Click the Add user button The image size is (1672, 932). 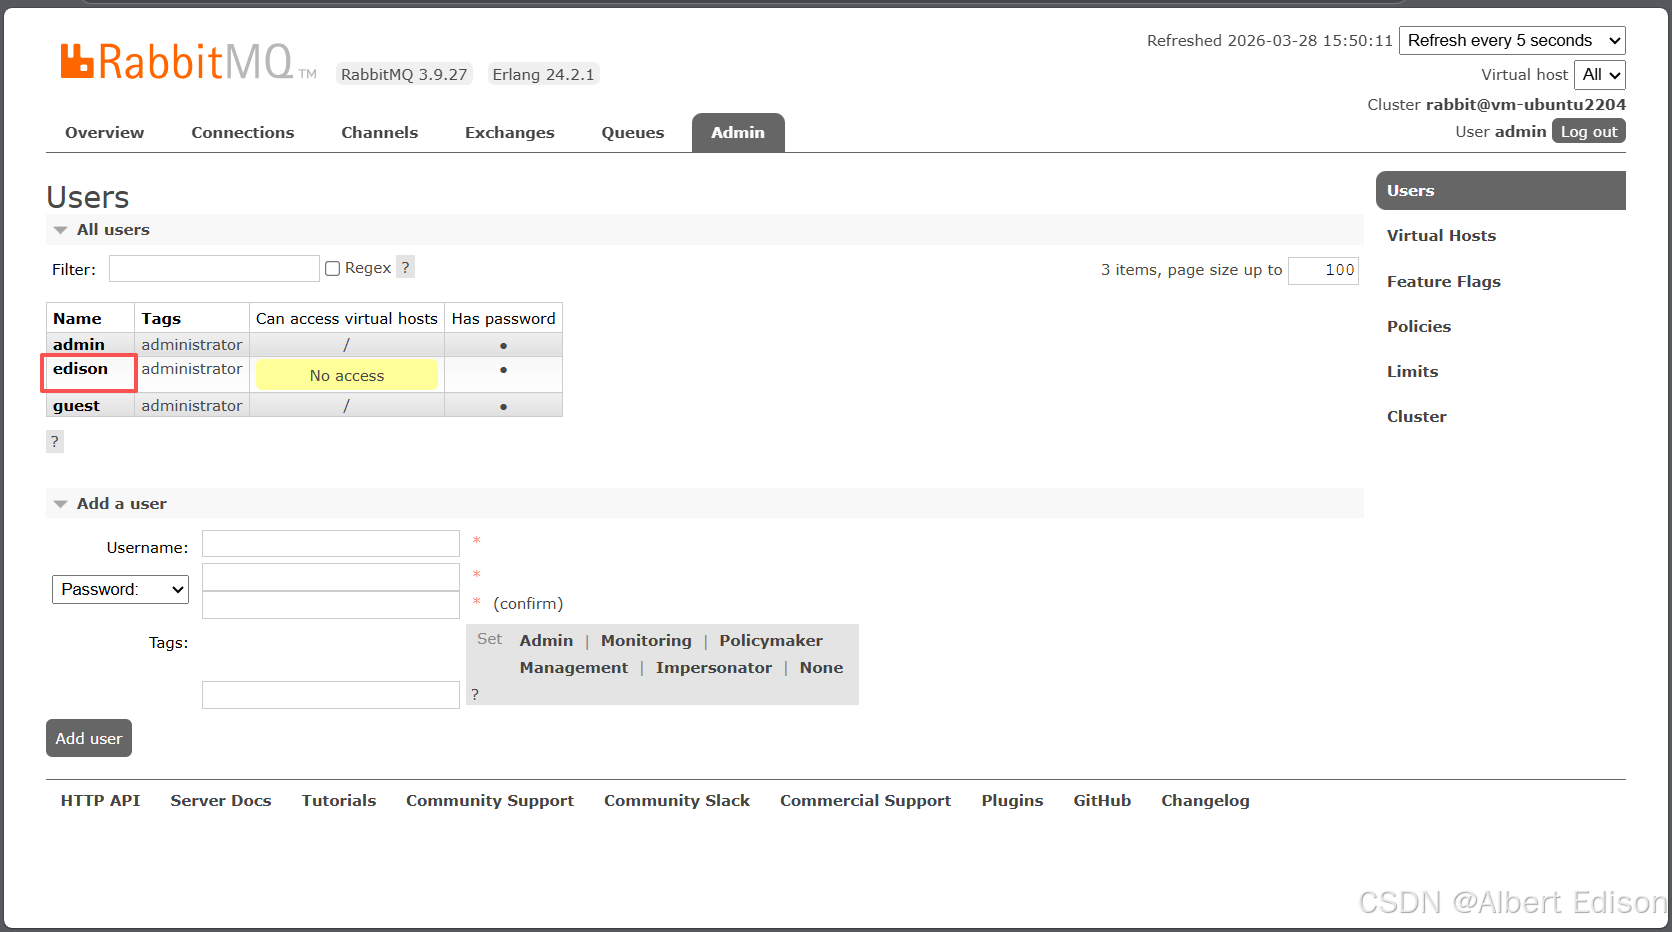click(89, 738)
